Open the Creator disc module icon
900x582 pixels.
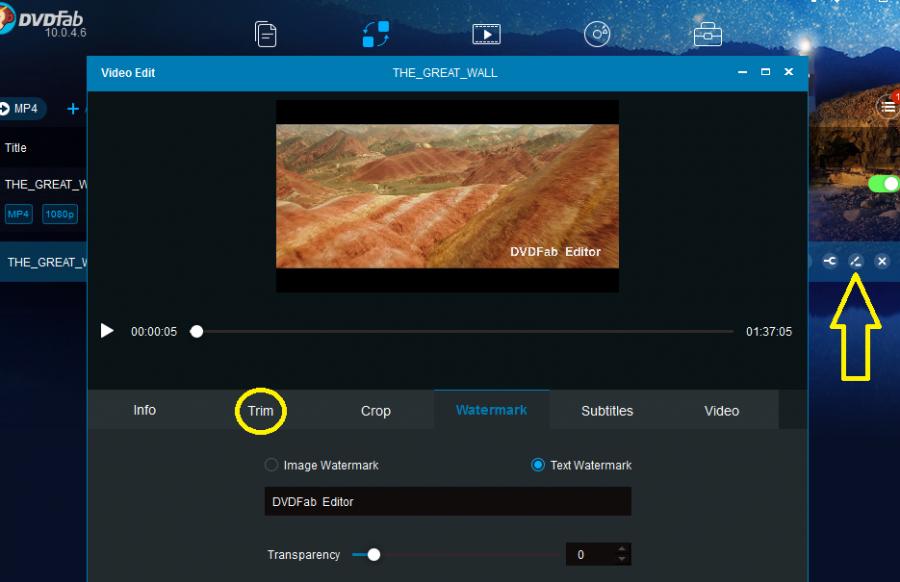point(597,34)
